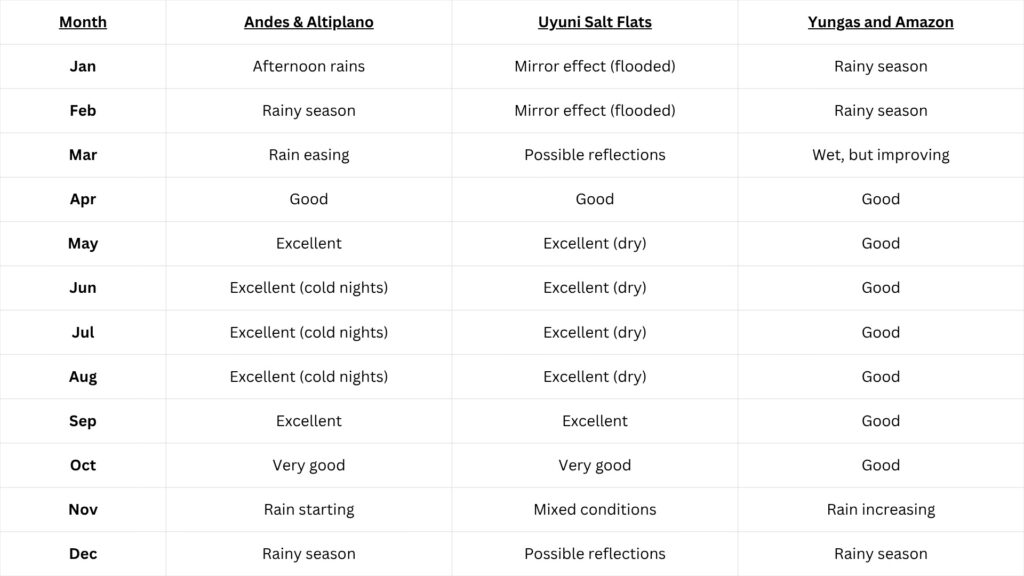Click the Uyuni Salt Flats header
The width and height of the screenshot is (1024, 576).
(595, 22)
